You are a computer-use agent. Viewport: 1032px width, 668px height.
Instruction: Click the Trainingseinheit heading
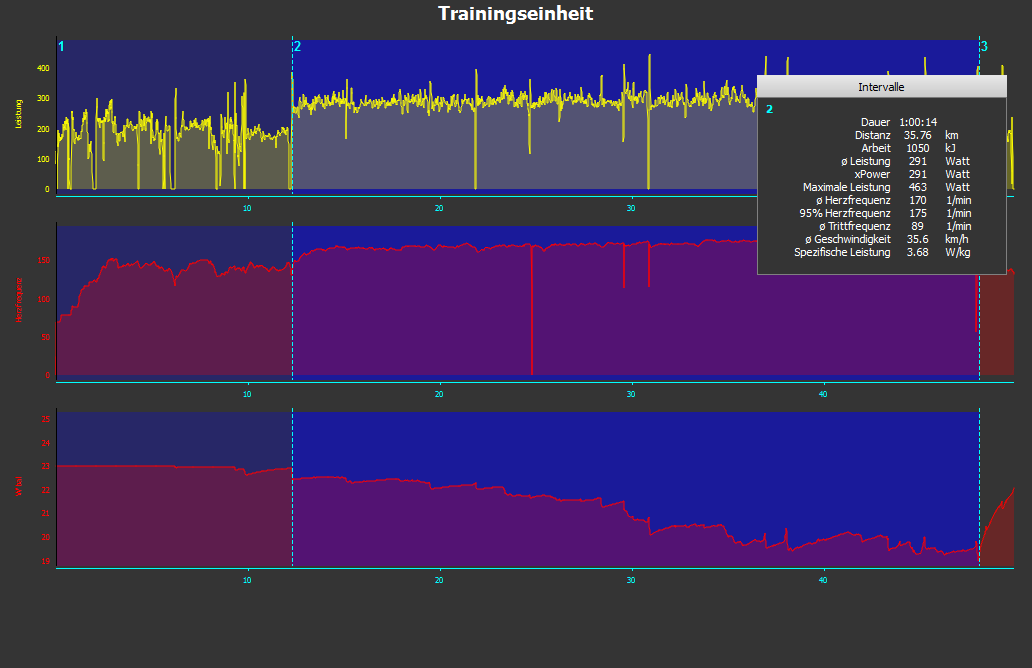(x=515, y=14)
